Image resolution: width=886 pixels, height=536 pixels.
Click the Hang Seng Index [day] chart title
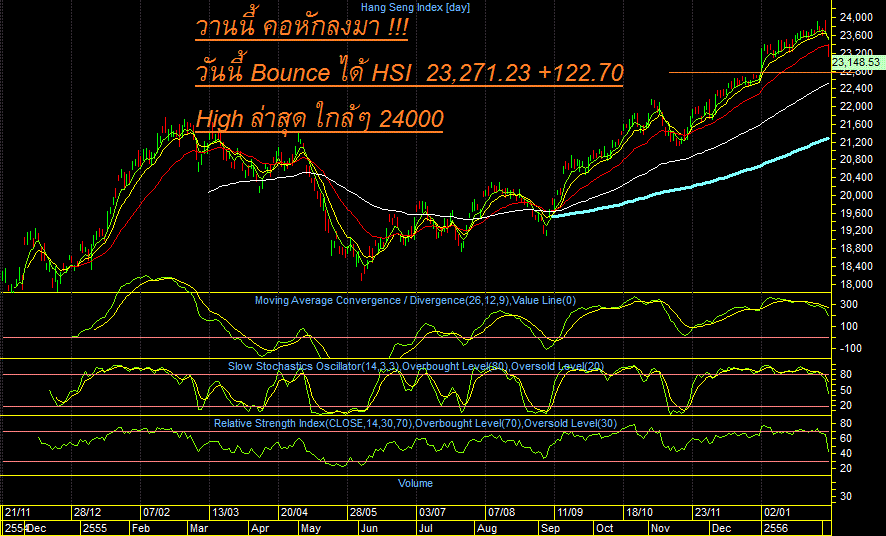[415, 7]
